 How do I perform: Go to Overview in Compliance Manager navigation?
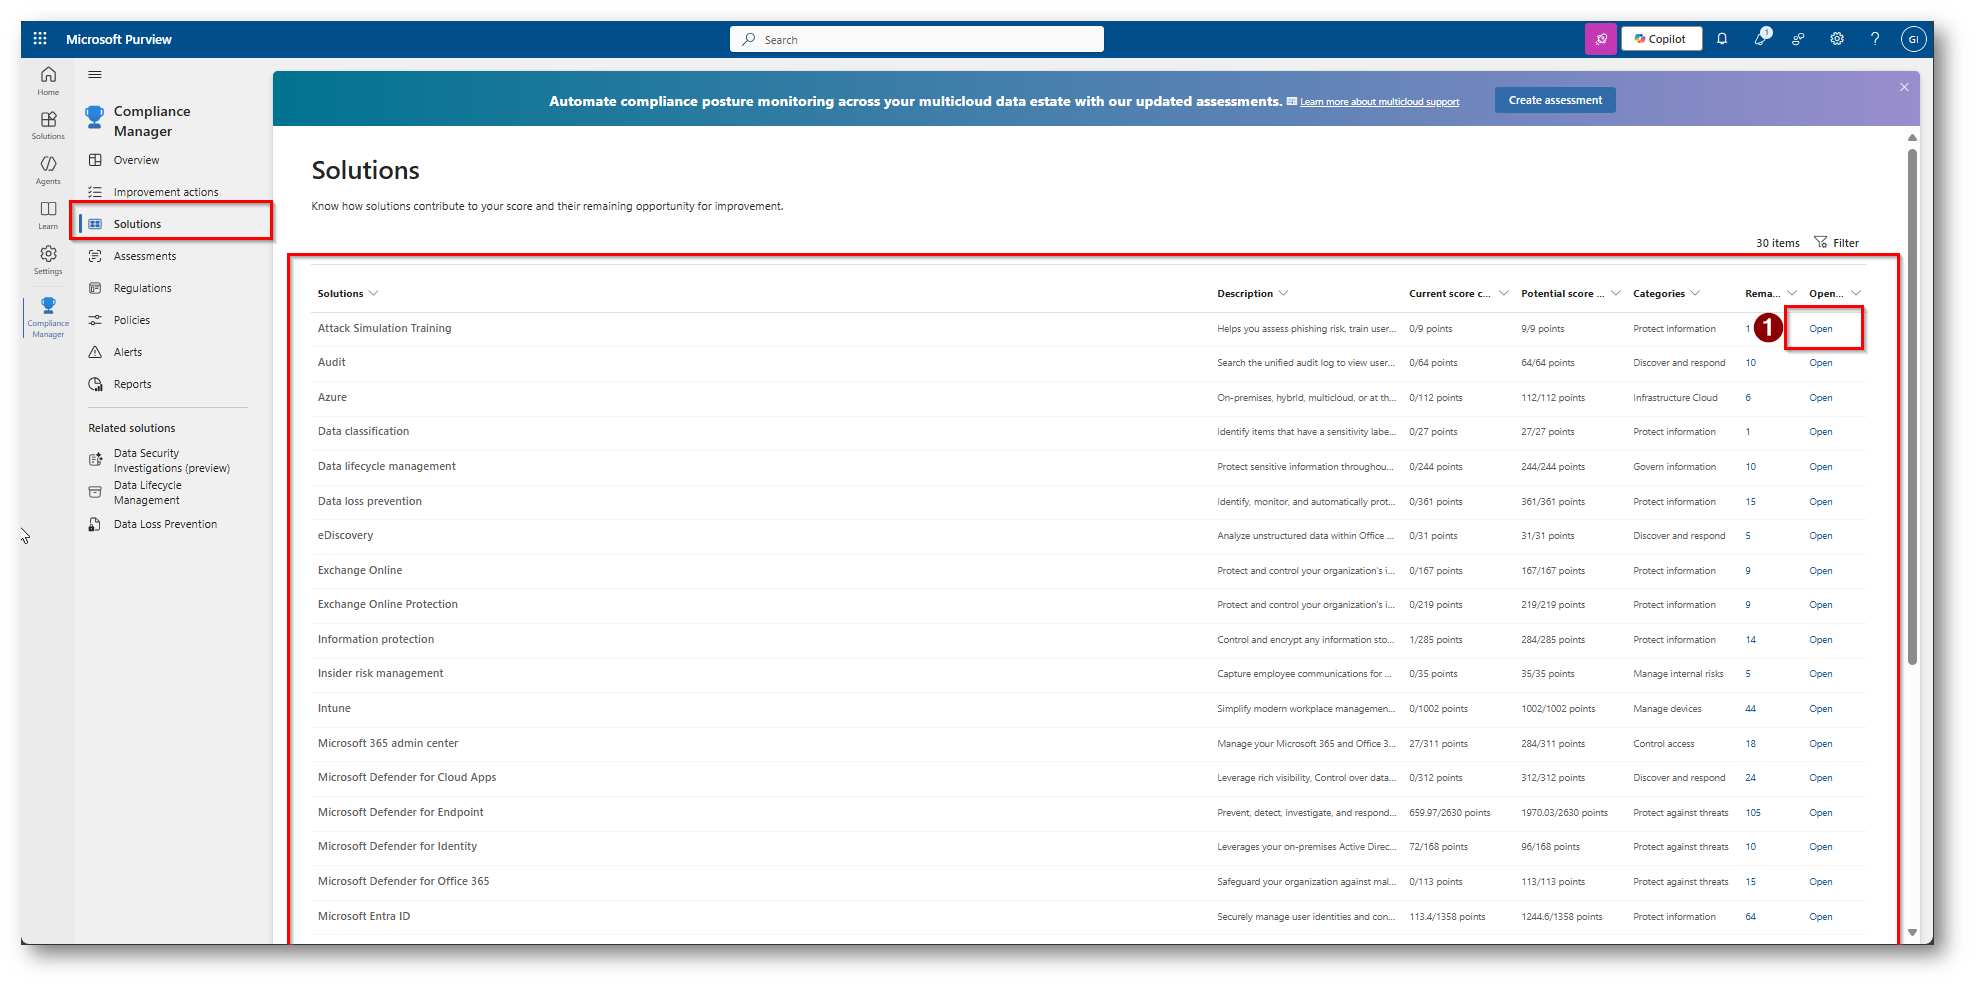136,160
